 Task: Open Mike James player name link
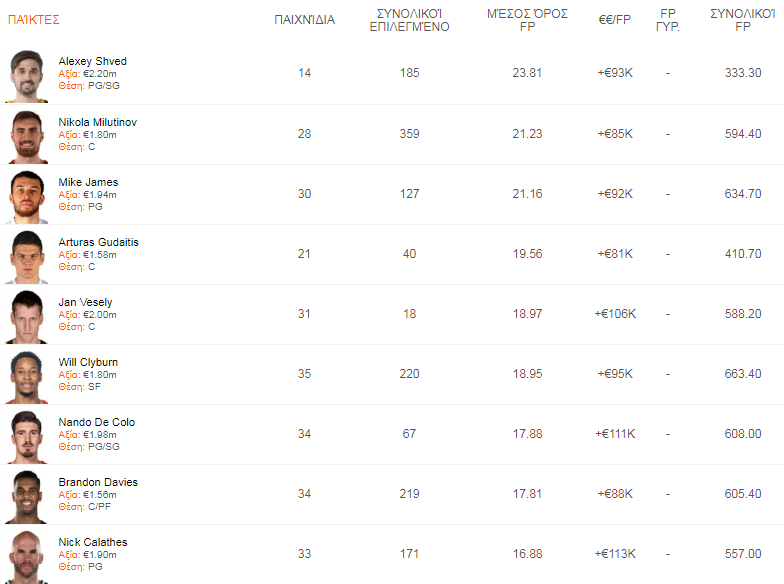pyautogui.click(x=88, y=182)
